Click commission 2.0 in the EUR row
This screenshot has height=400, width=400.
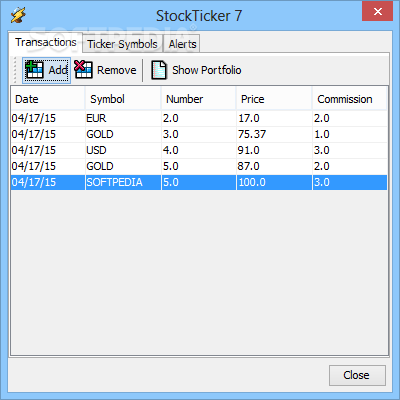coord(350,118)
